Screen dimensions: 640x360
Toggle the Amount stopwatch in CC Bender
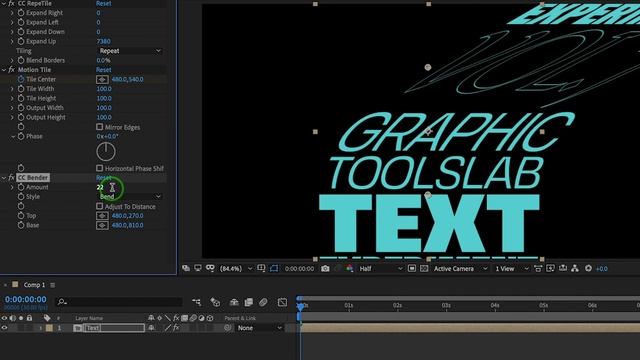point(21,187)
